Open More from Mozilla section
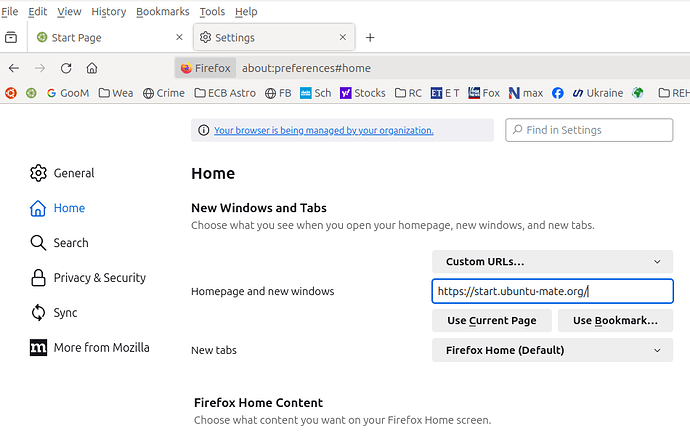This screenshot has height=438, width=690. (x=89, y=347)
